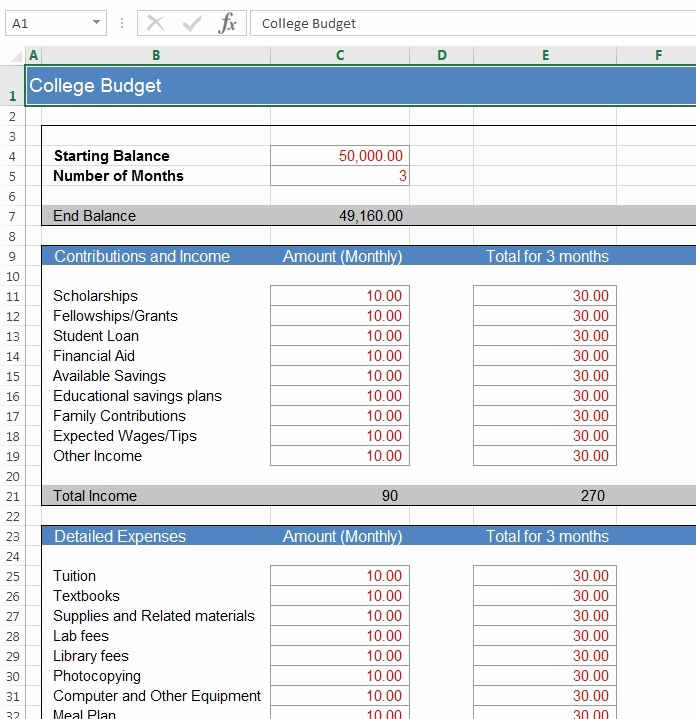Select row 1 header

tap(12, 86)
